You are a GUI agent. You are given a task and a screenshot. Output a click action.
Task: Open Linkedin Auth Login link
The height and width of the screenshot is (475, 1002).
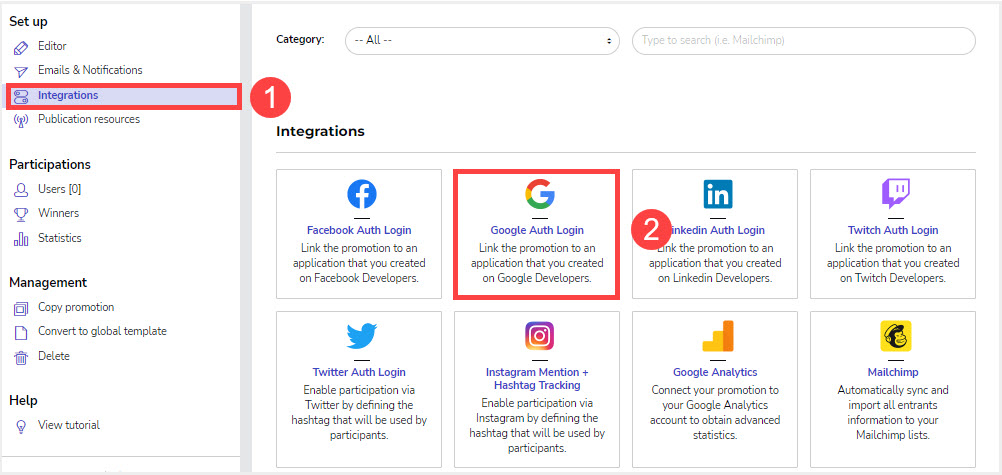[x=715, y=230]
